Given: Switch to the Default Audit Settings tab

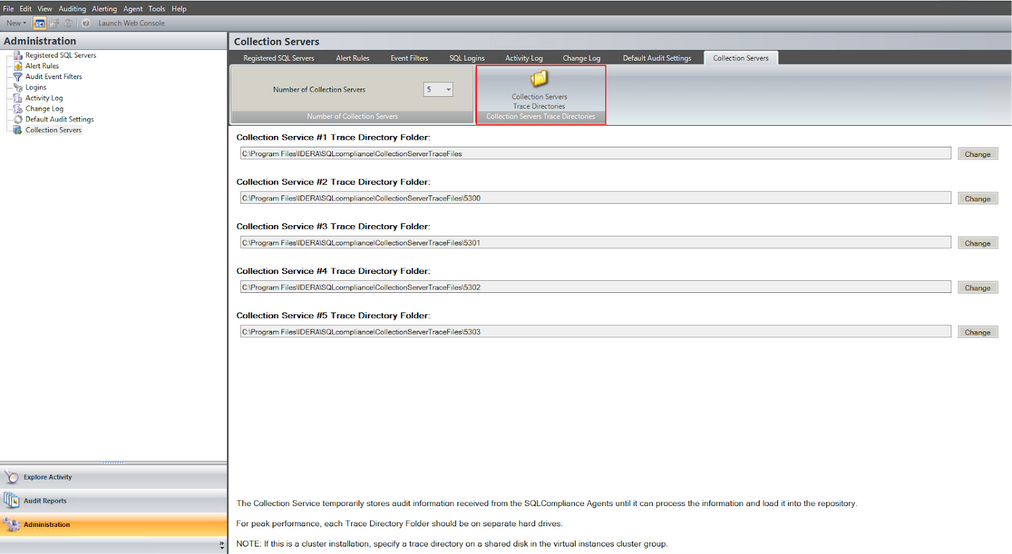Looking at the screenshot, I should point(656,58).
